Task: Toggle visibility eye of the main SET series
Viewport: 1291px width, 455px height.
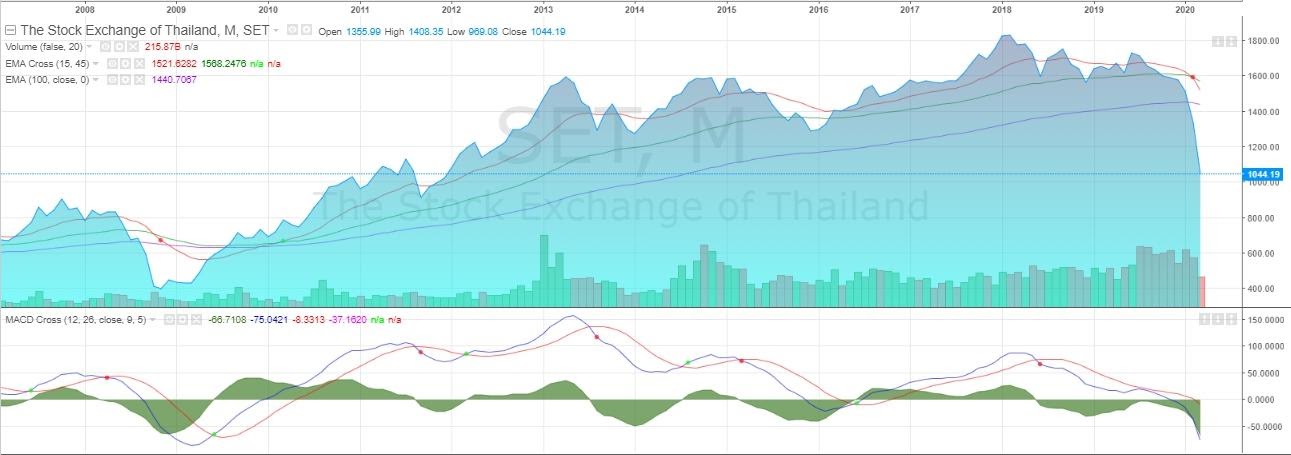Action: tap(291, 30)
